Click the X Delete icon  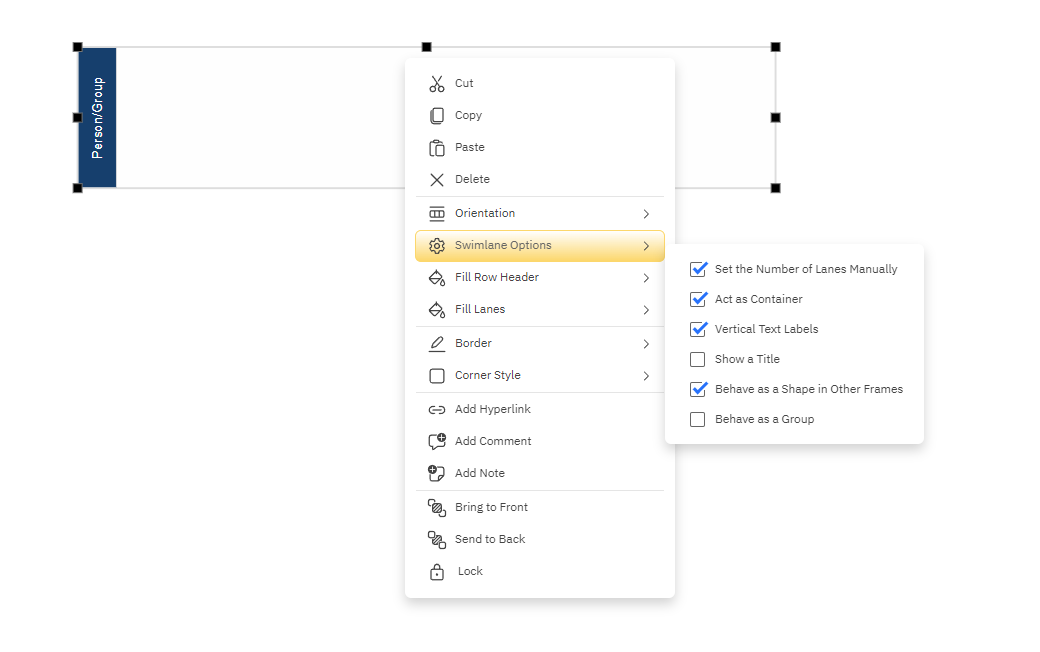[x=437, y=180]
